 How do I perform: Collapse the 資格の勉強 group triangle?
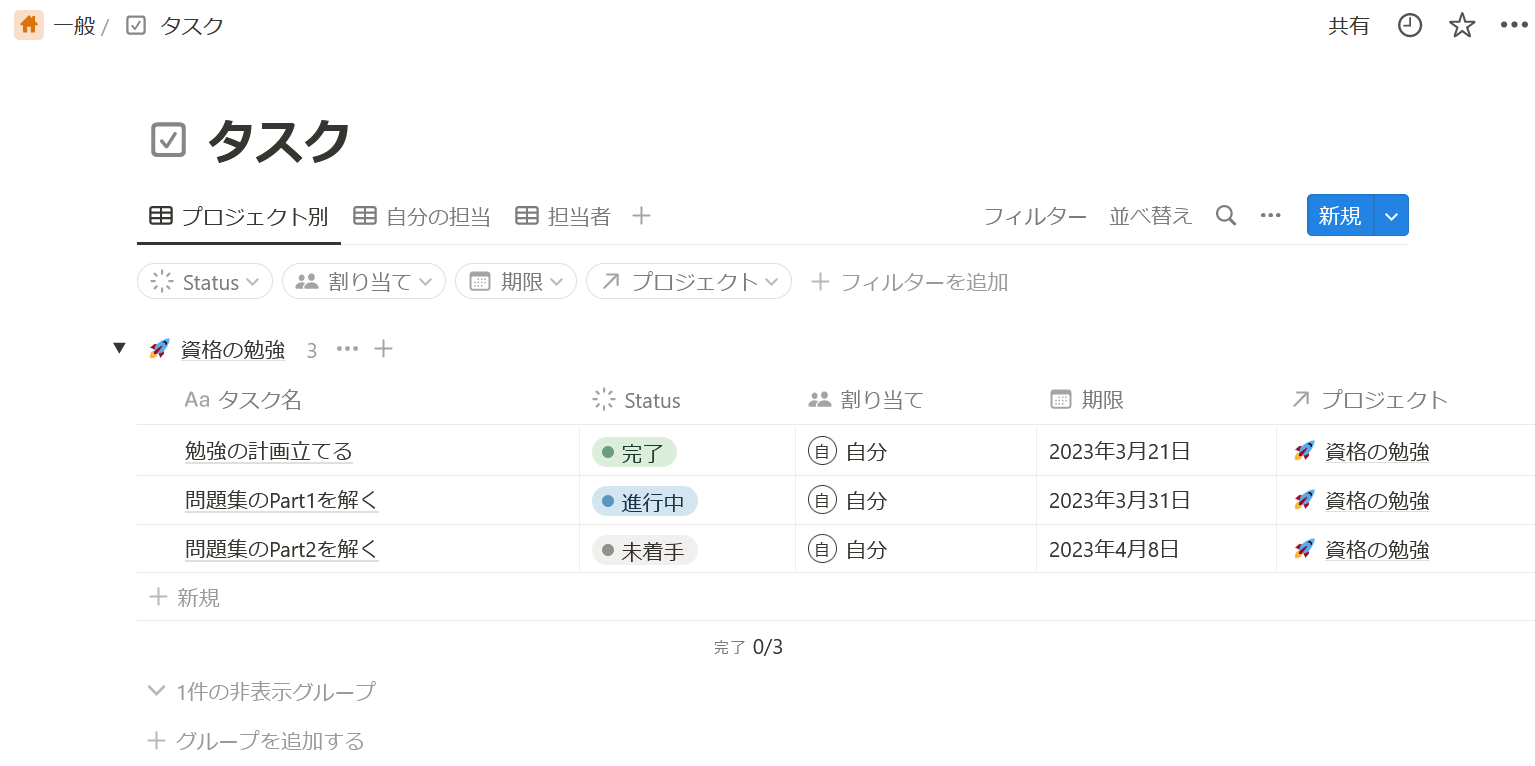pos(120,348)
